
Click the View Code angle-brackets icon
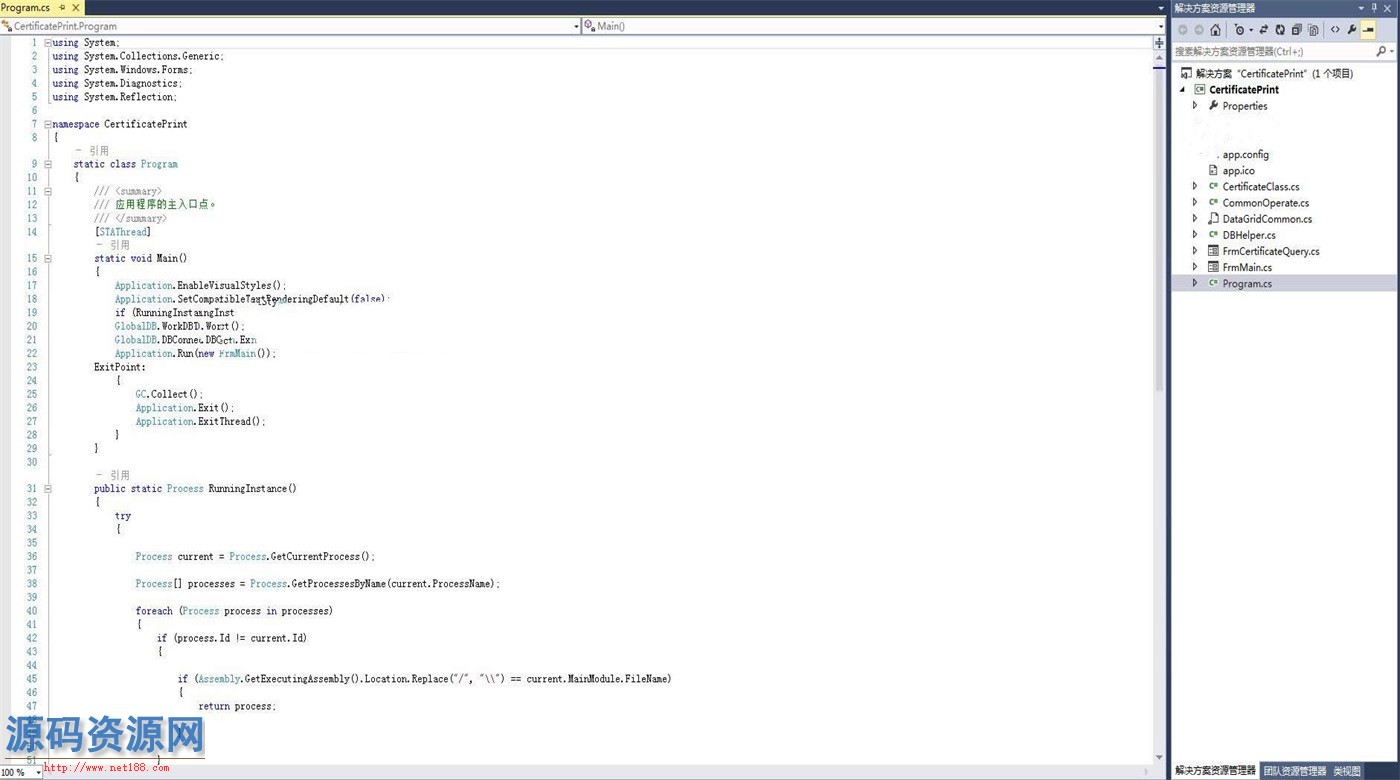tap(1335, 30)
